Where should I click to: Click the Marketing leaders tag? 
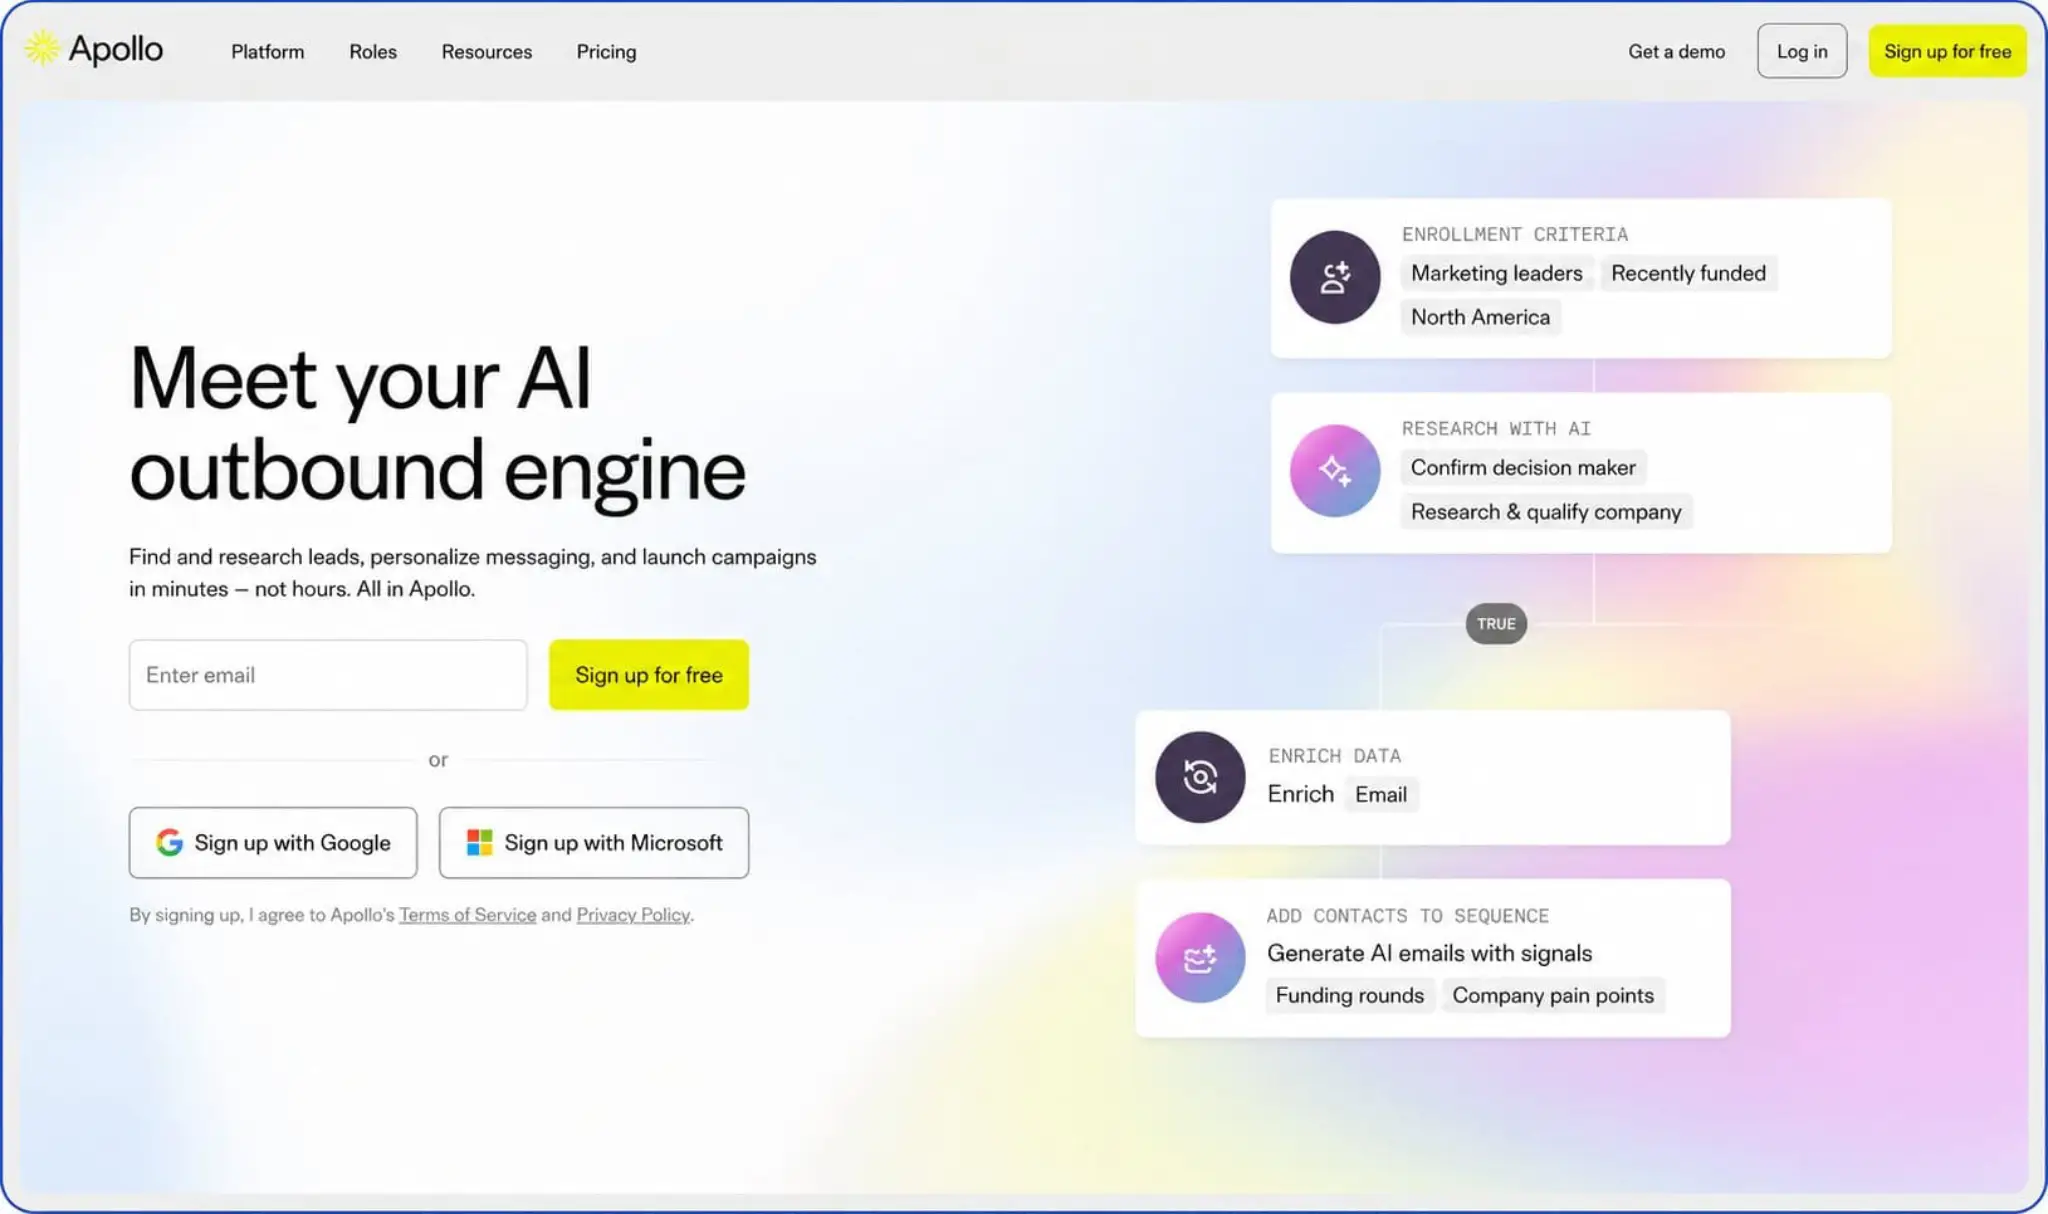(1497, 273)
